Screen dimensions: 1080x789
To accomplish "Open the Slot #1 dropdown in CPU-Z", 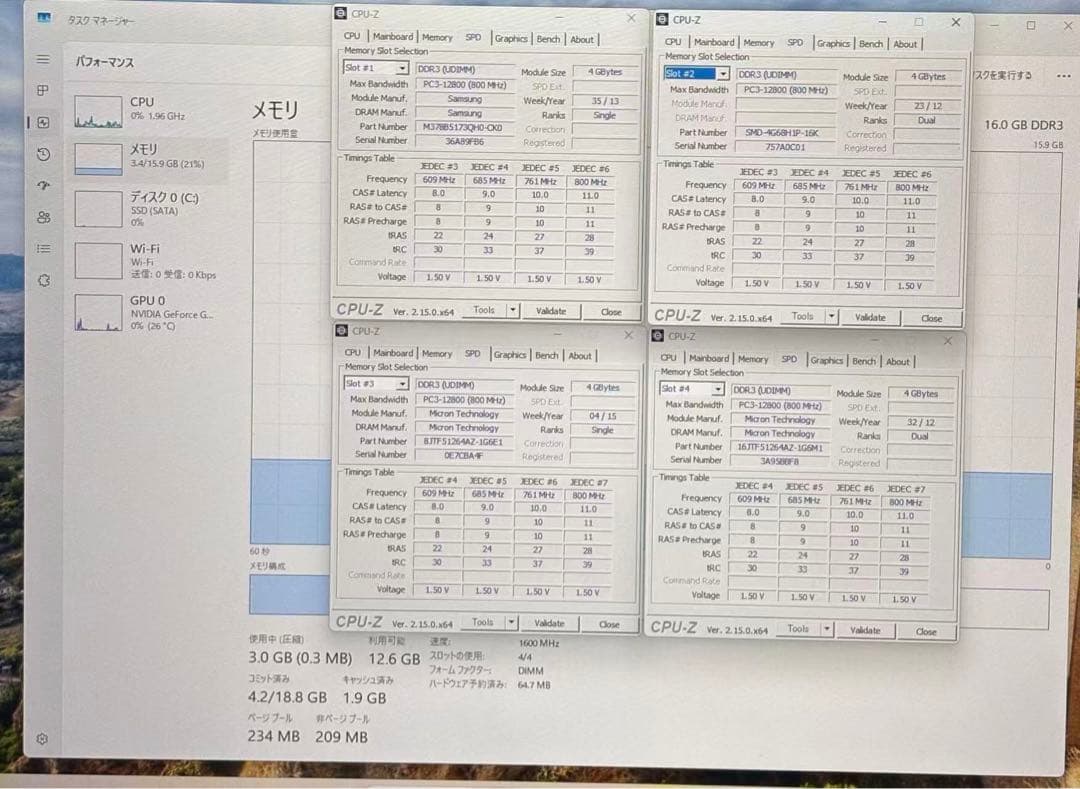I will point(375,66).
